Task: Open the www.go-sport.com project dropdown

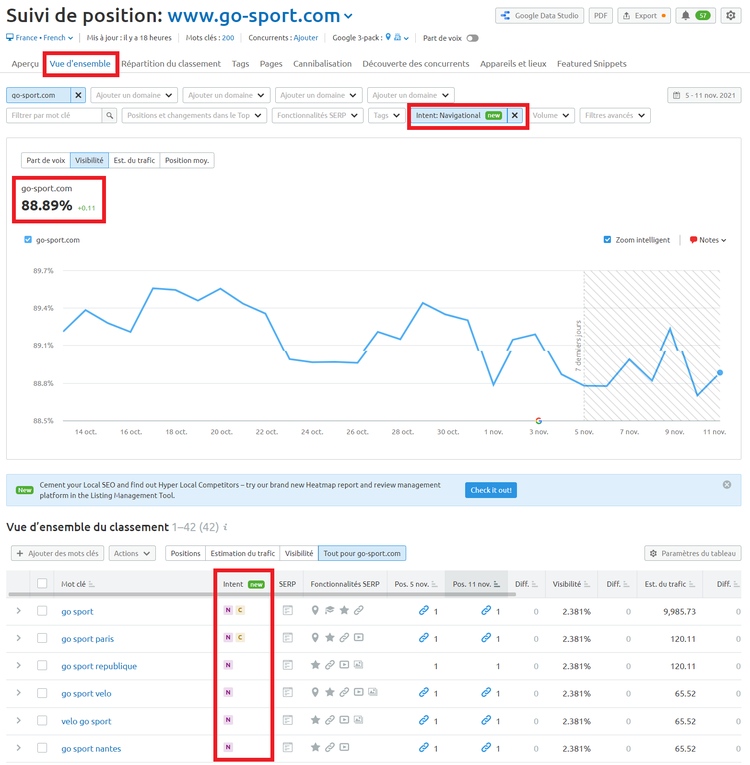Action: pos(260,16)
